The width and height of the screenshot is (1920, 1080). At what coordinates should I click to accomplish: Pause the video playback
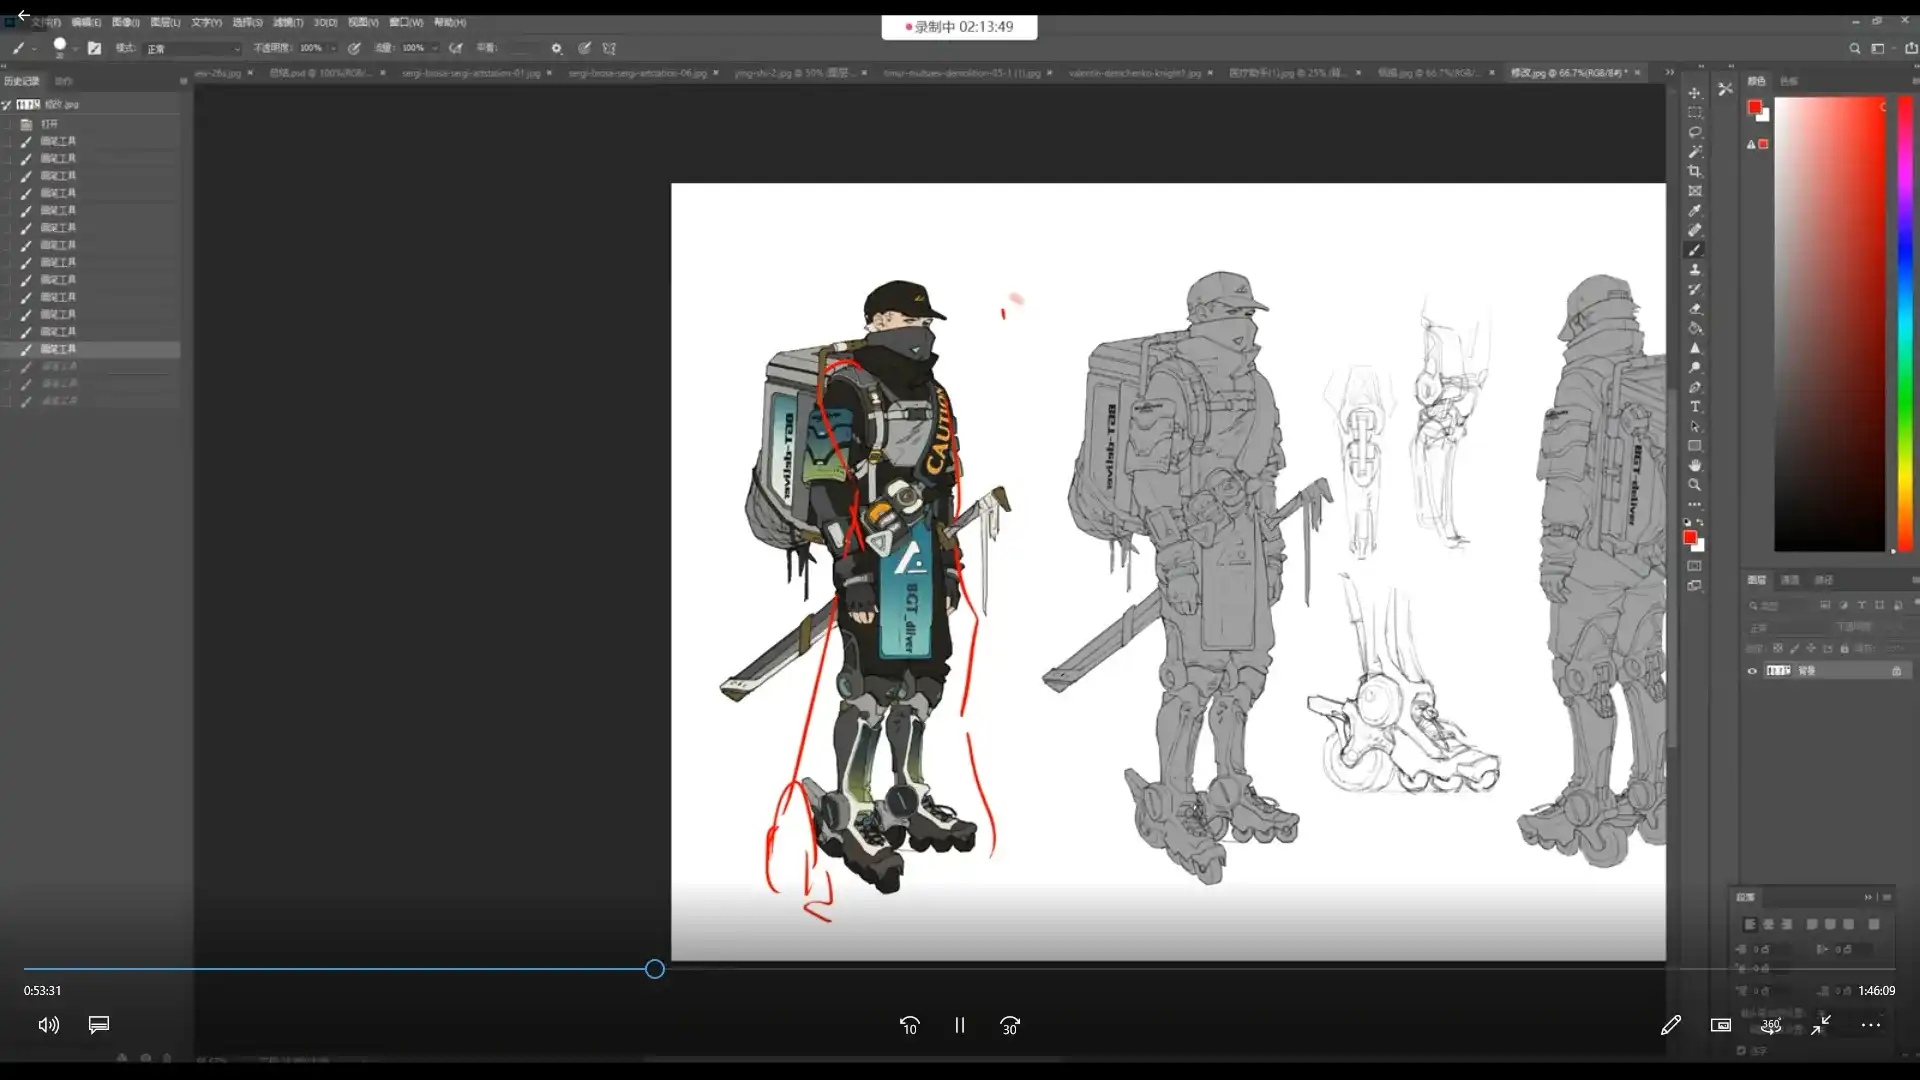(959, 1025)
